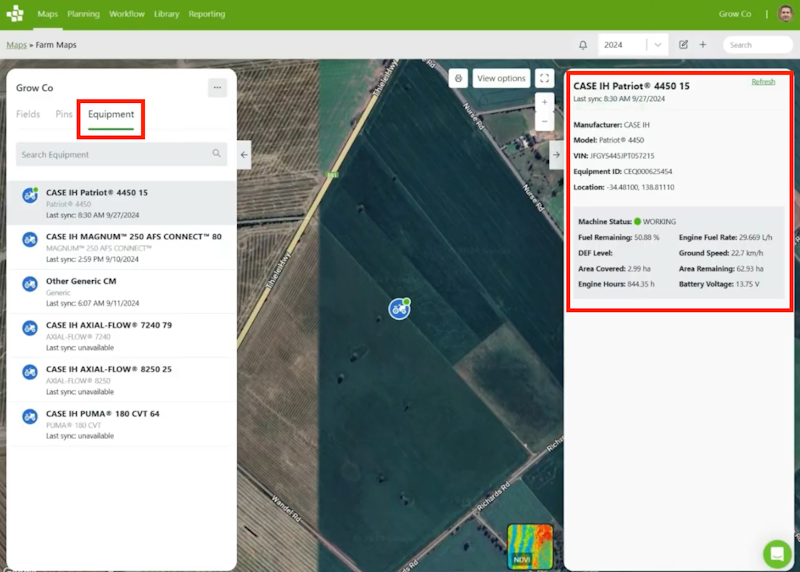Viewport: 800px width, 572px height.
Task: Click the Fuel Remaining 50.88 % value
Action: point(646,237)
